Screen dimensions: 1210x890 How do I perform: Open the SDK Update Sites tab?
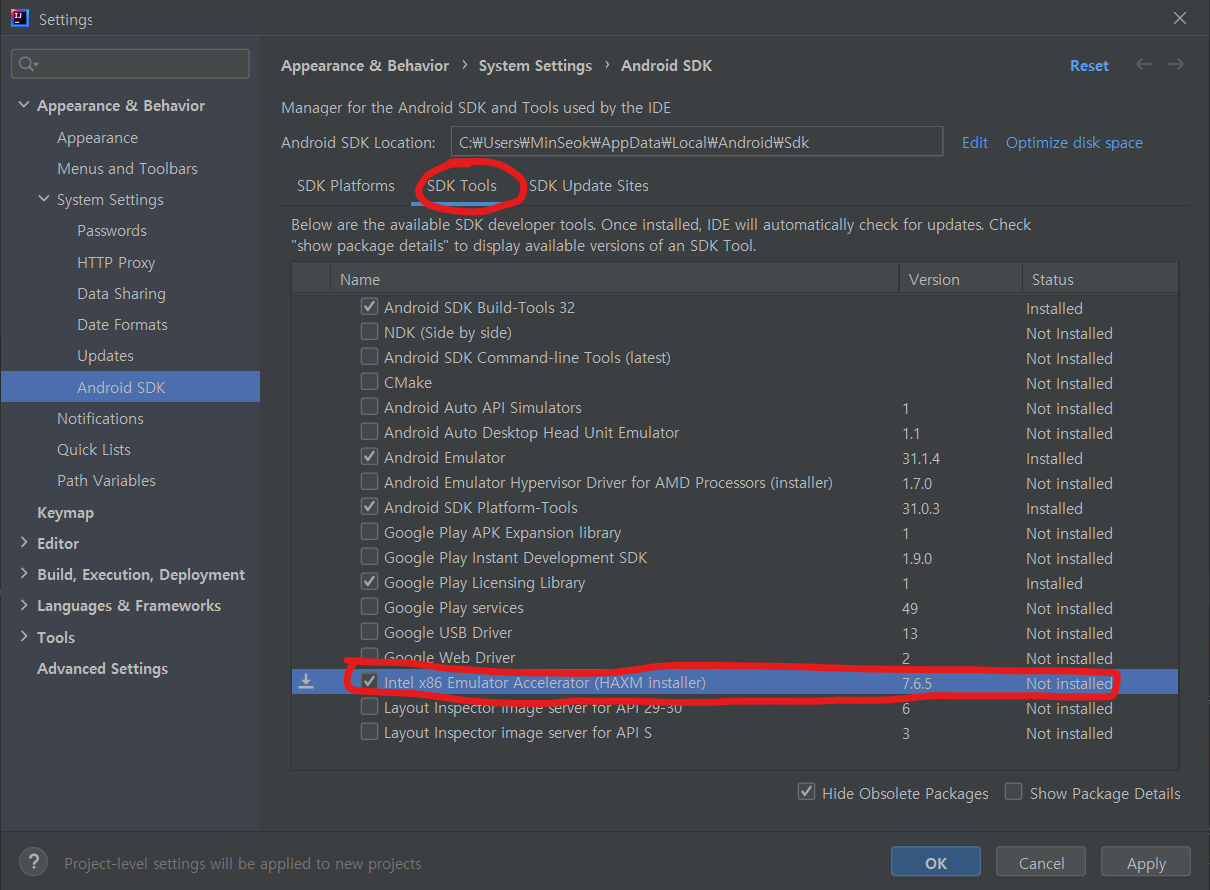[588, 186]
